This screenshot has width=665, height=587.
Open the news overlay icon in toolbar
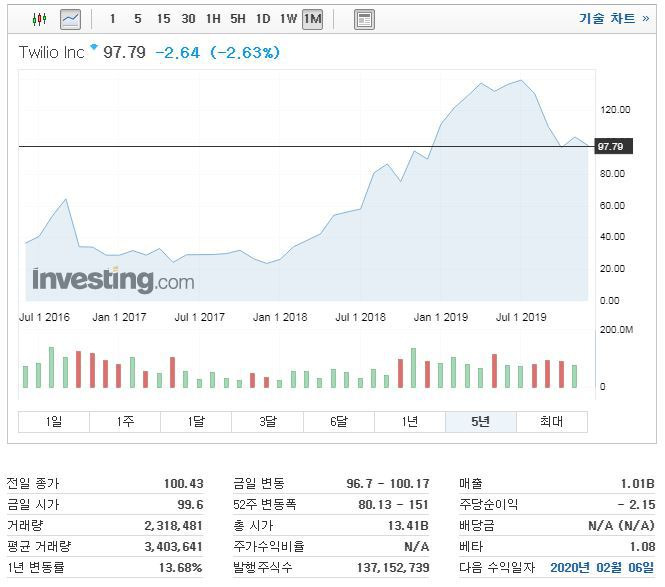[364, 19]
